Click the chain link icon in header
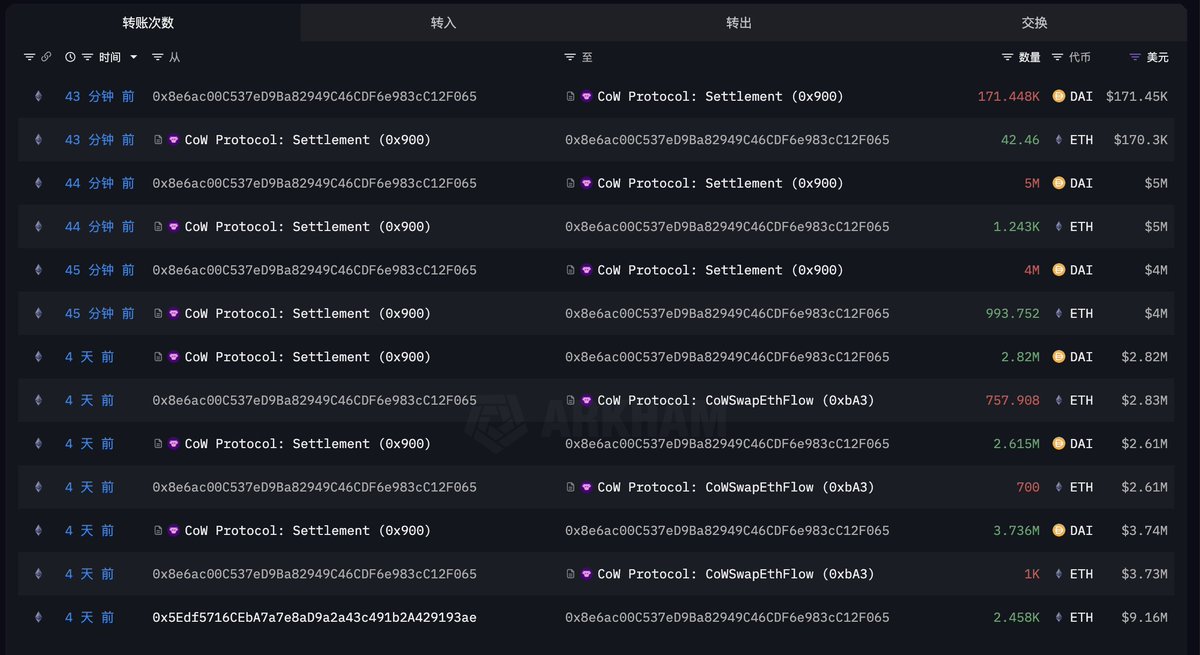1200x655 pixels. tap(45, 58)
